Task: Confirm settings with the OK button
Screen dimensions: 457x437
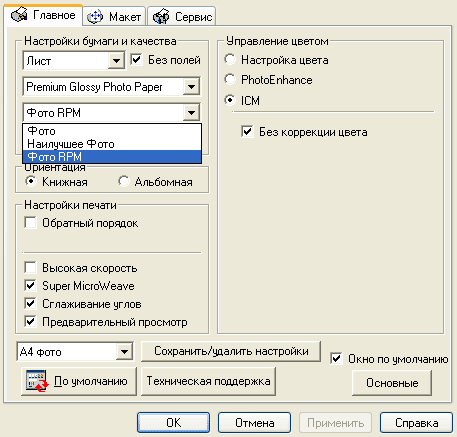Action: (173, 423)
